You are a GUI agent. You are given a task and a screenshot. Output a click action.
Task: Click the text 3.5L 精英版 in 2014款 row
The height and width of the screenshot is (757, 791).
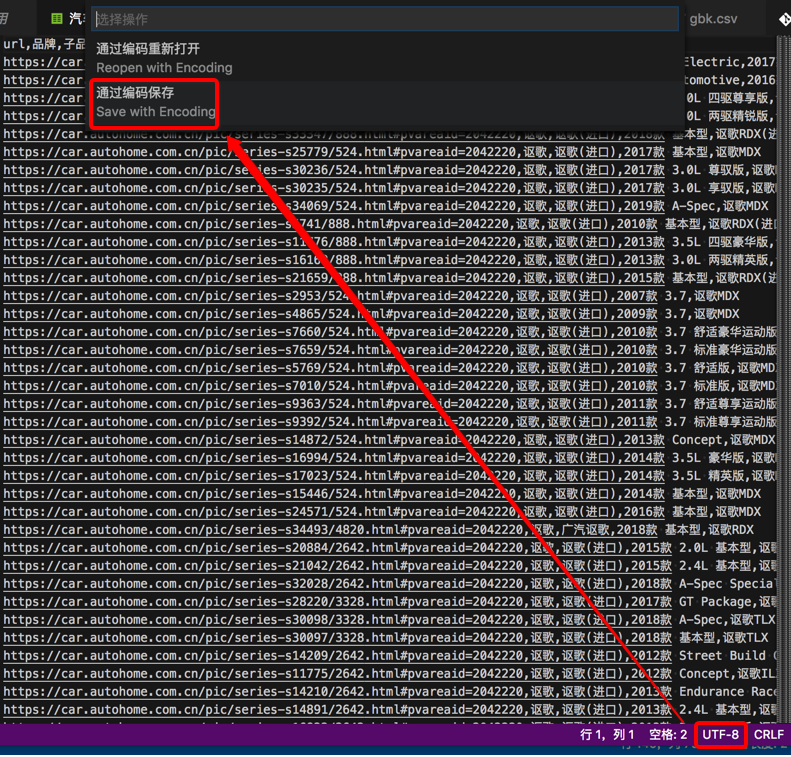pos(707,476)
